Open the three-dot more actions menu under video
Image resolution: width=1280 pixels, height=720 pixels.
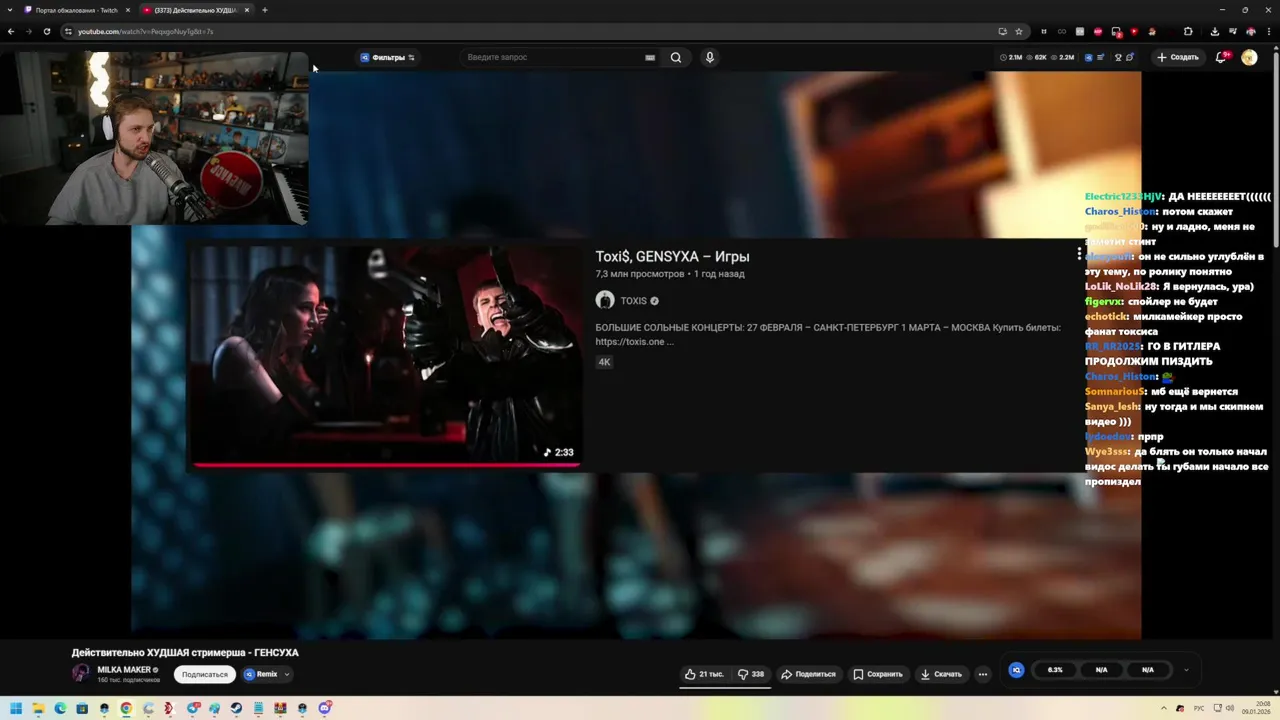tap(983, 674)
